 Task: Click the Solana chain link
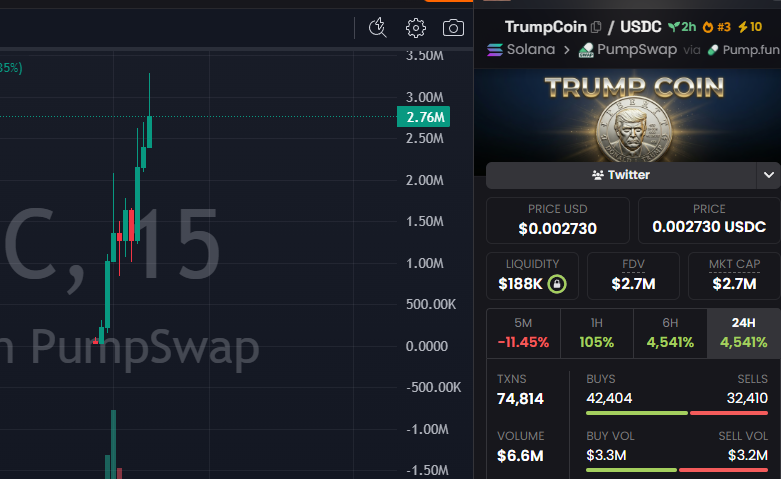click(530, 50)
